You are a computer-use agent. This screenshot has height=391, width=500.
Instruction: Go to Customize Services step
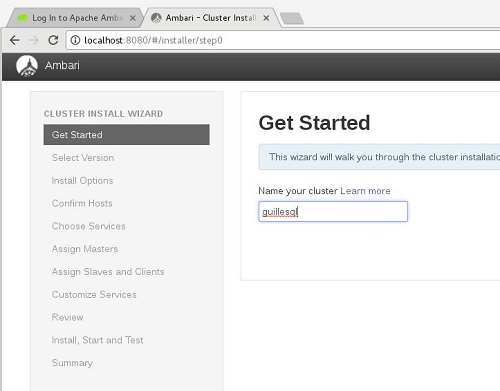point(94,295)
